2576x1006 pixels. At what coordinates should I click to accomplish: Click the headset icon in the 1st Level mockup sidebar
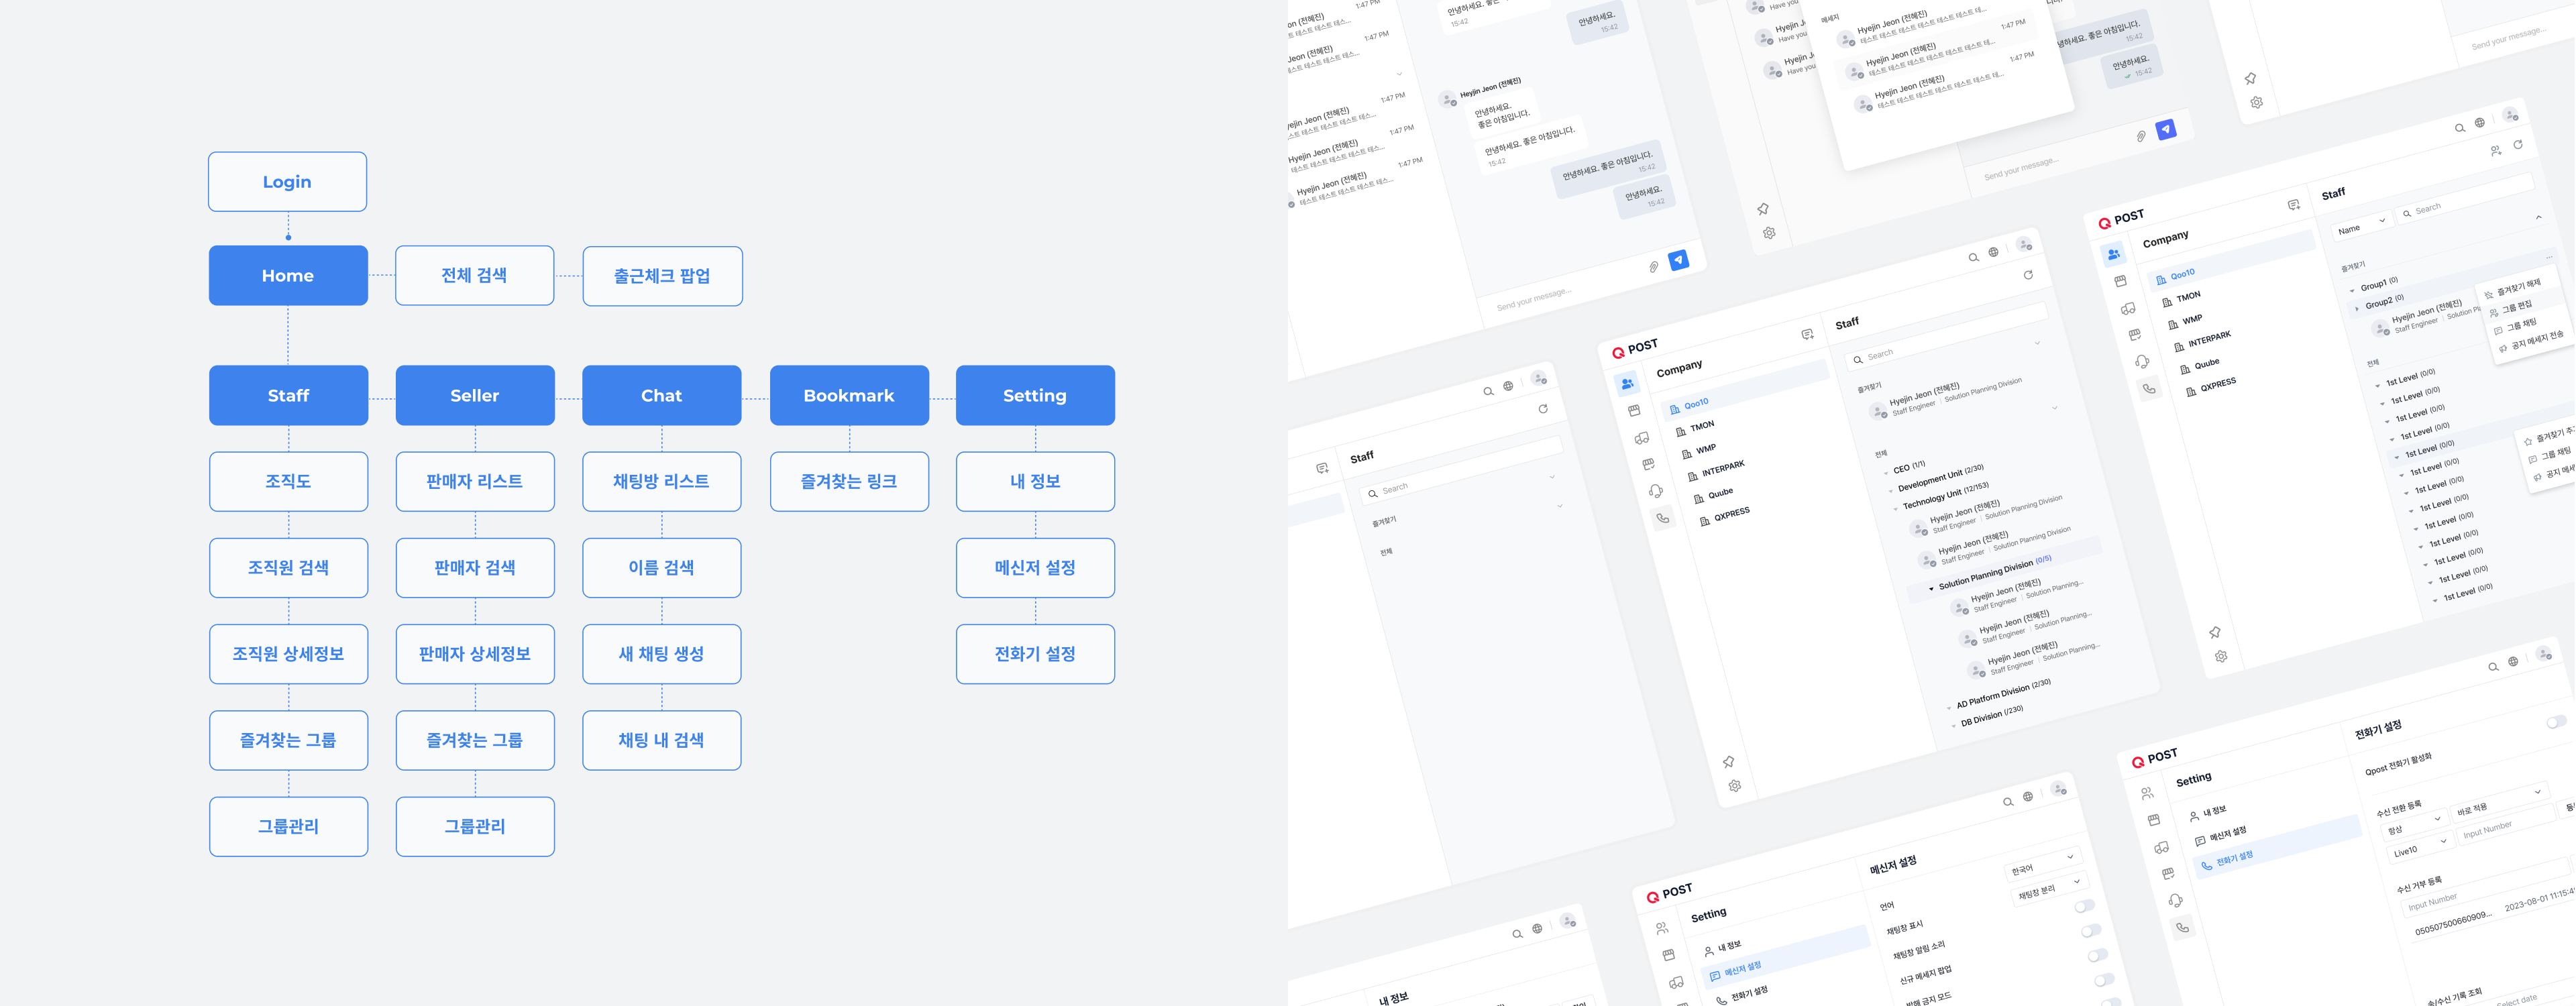tap(2142, 361)
